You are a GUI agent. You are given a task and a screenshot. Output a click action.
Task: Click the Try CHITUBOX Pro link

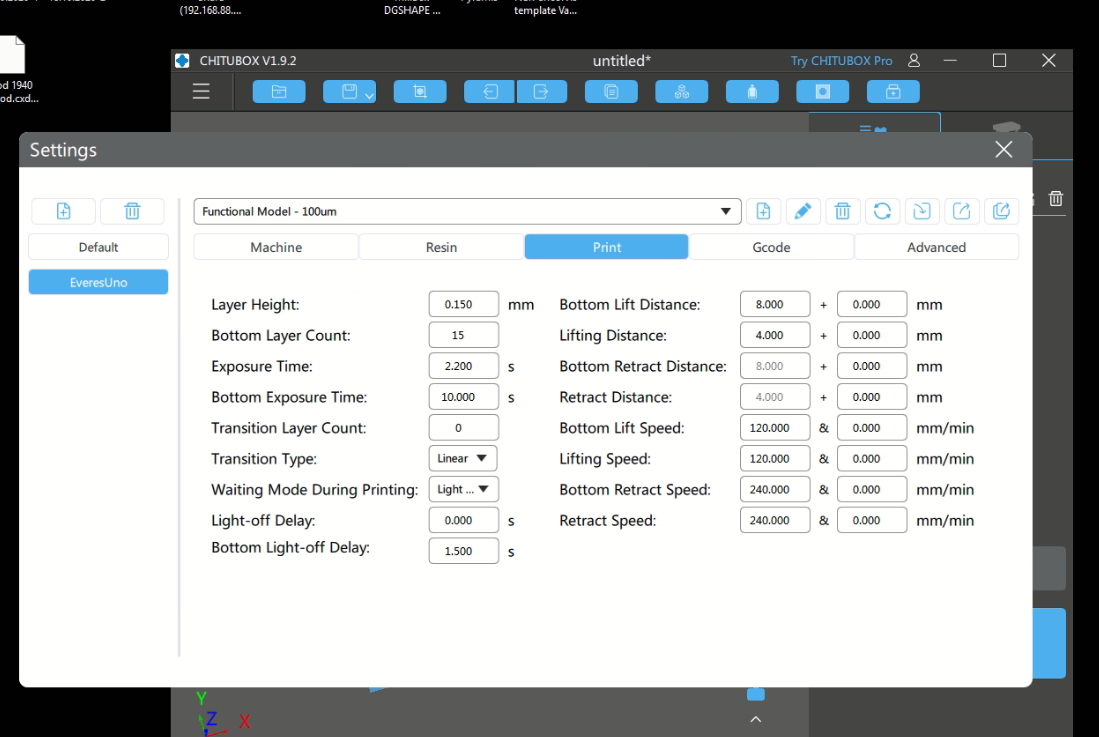[841, 61]
